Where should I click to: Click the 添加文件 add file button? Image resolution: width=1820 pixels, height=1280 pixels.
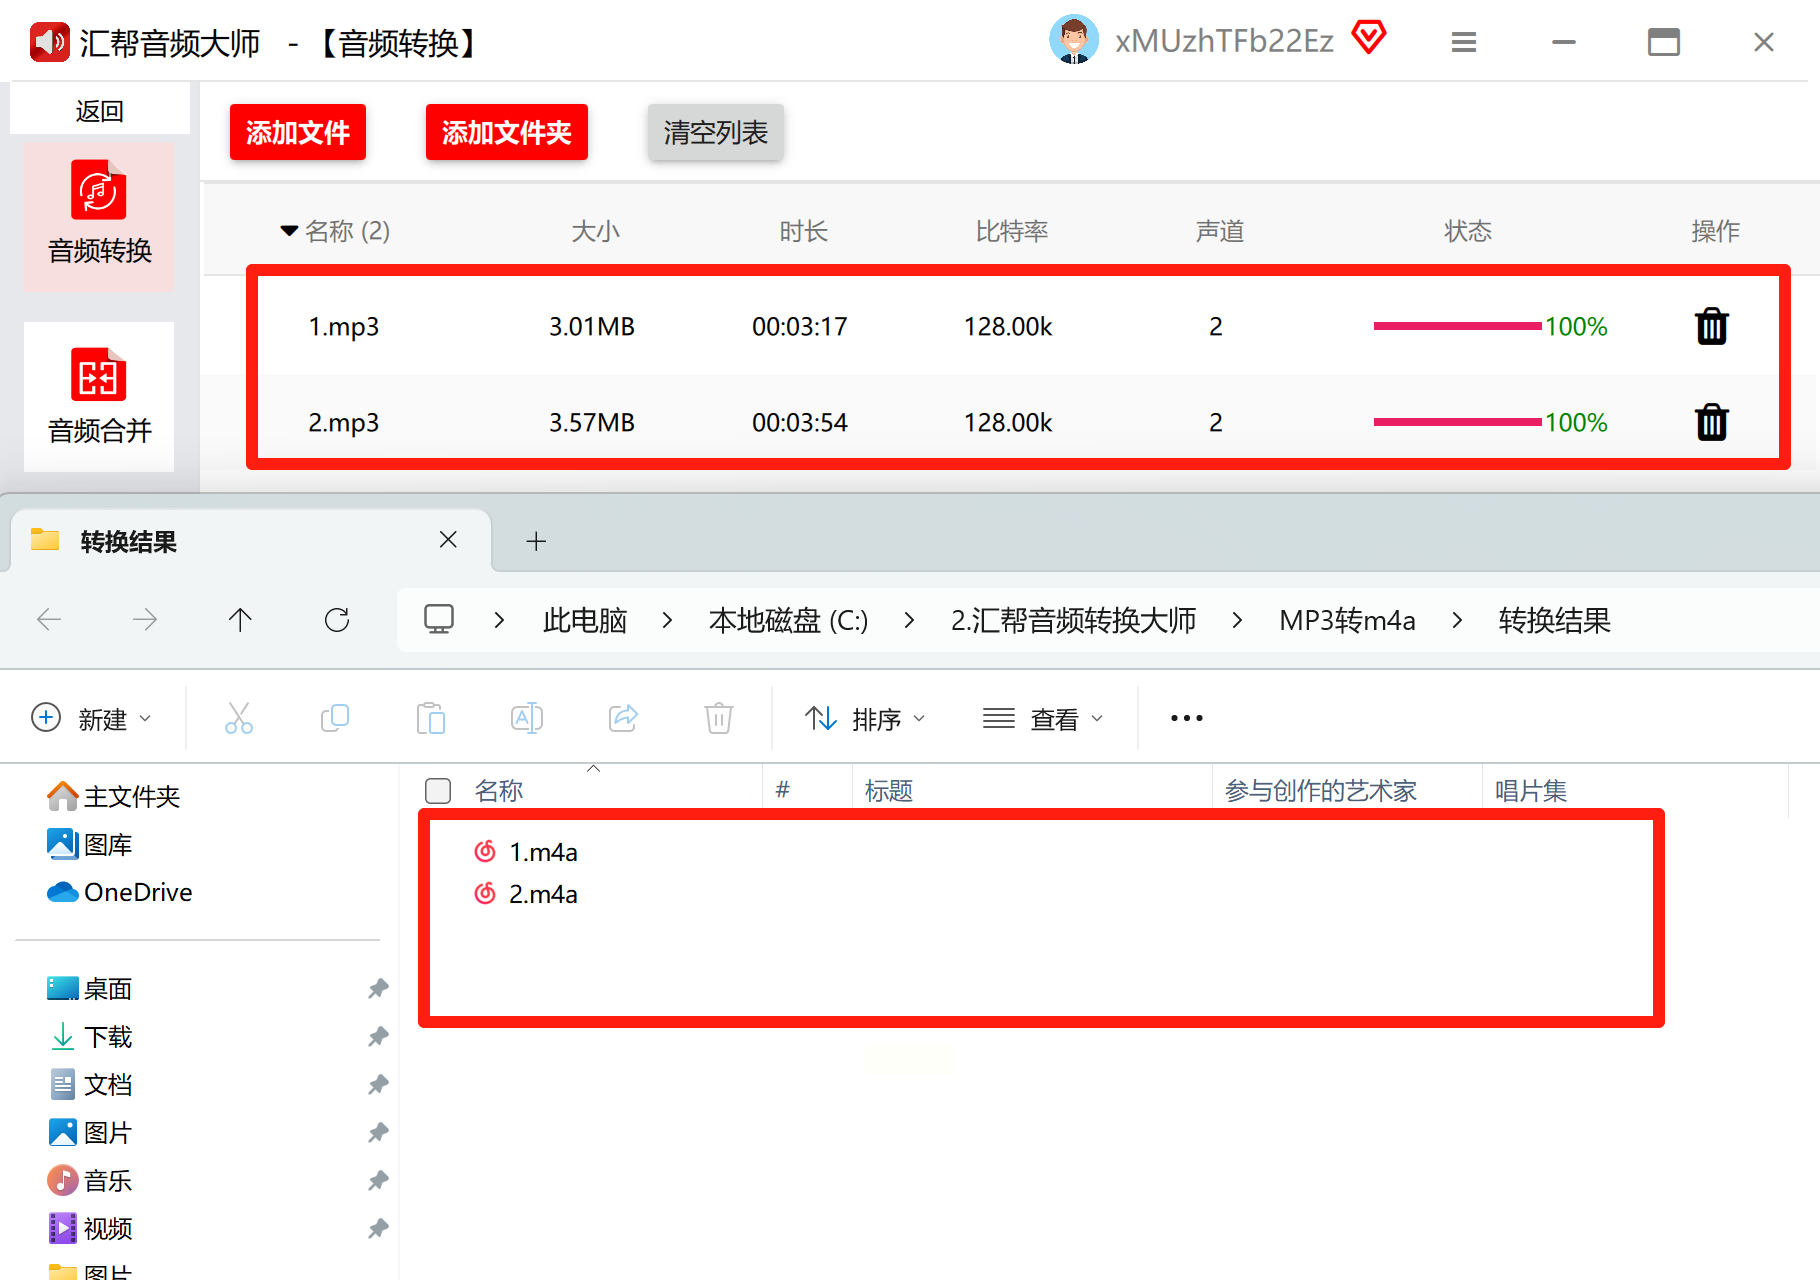point(298,132)
